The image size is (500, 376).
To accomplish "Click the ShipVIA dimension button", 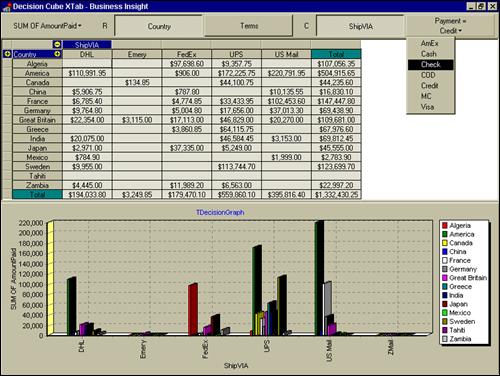I will click(360, 26).
